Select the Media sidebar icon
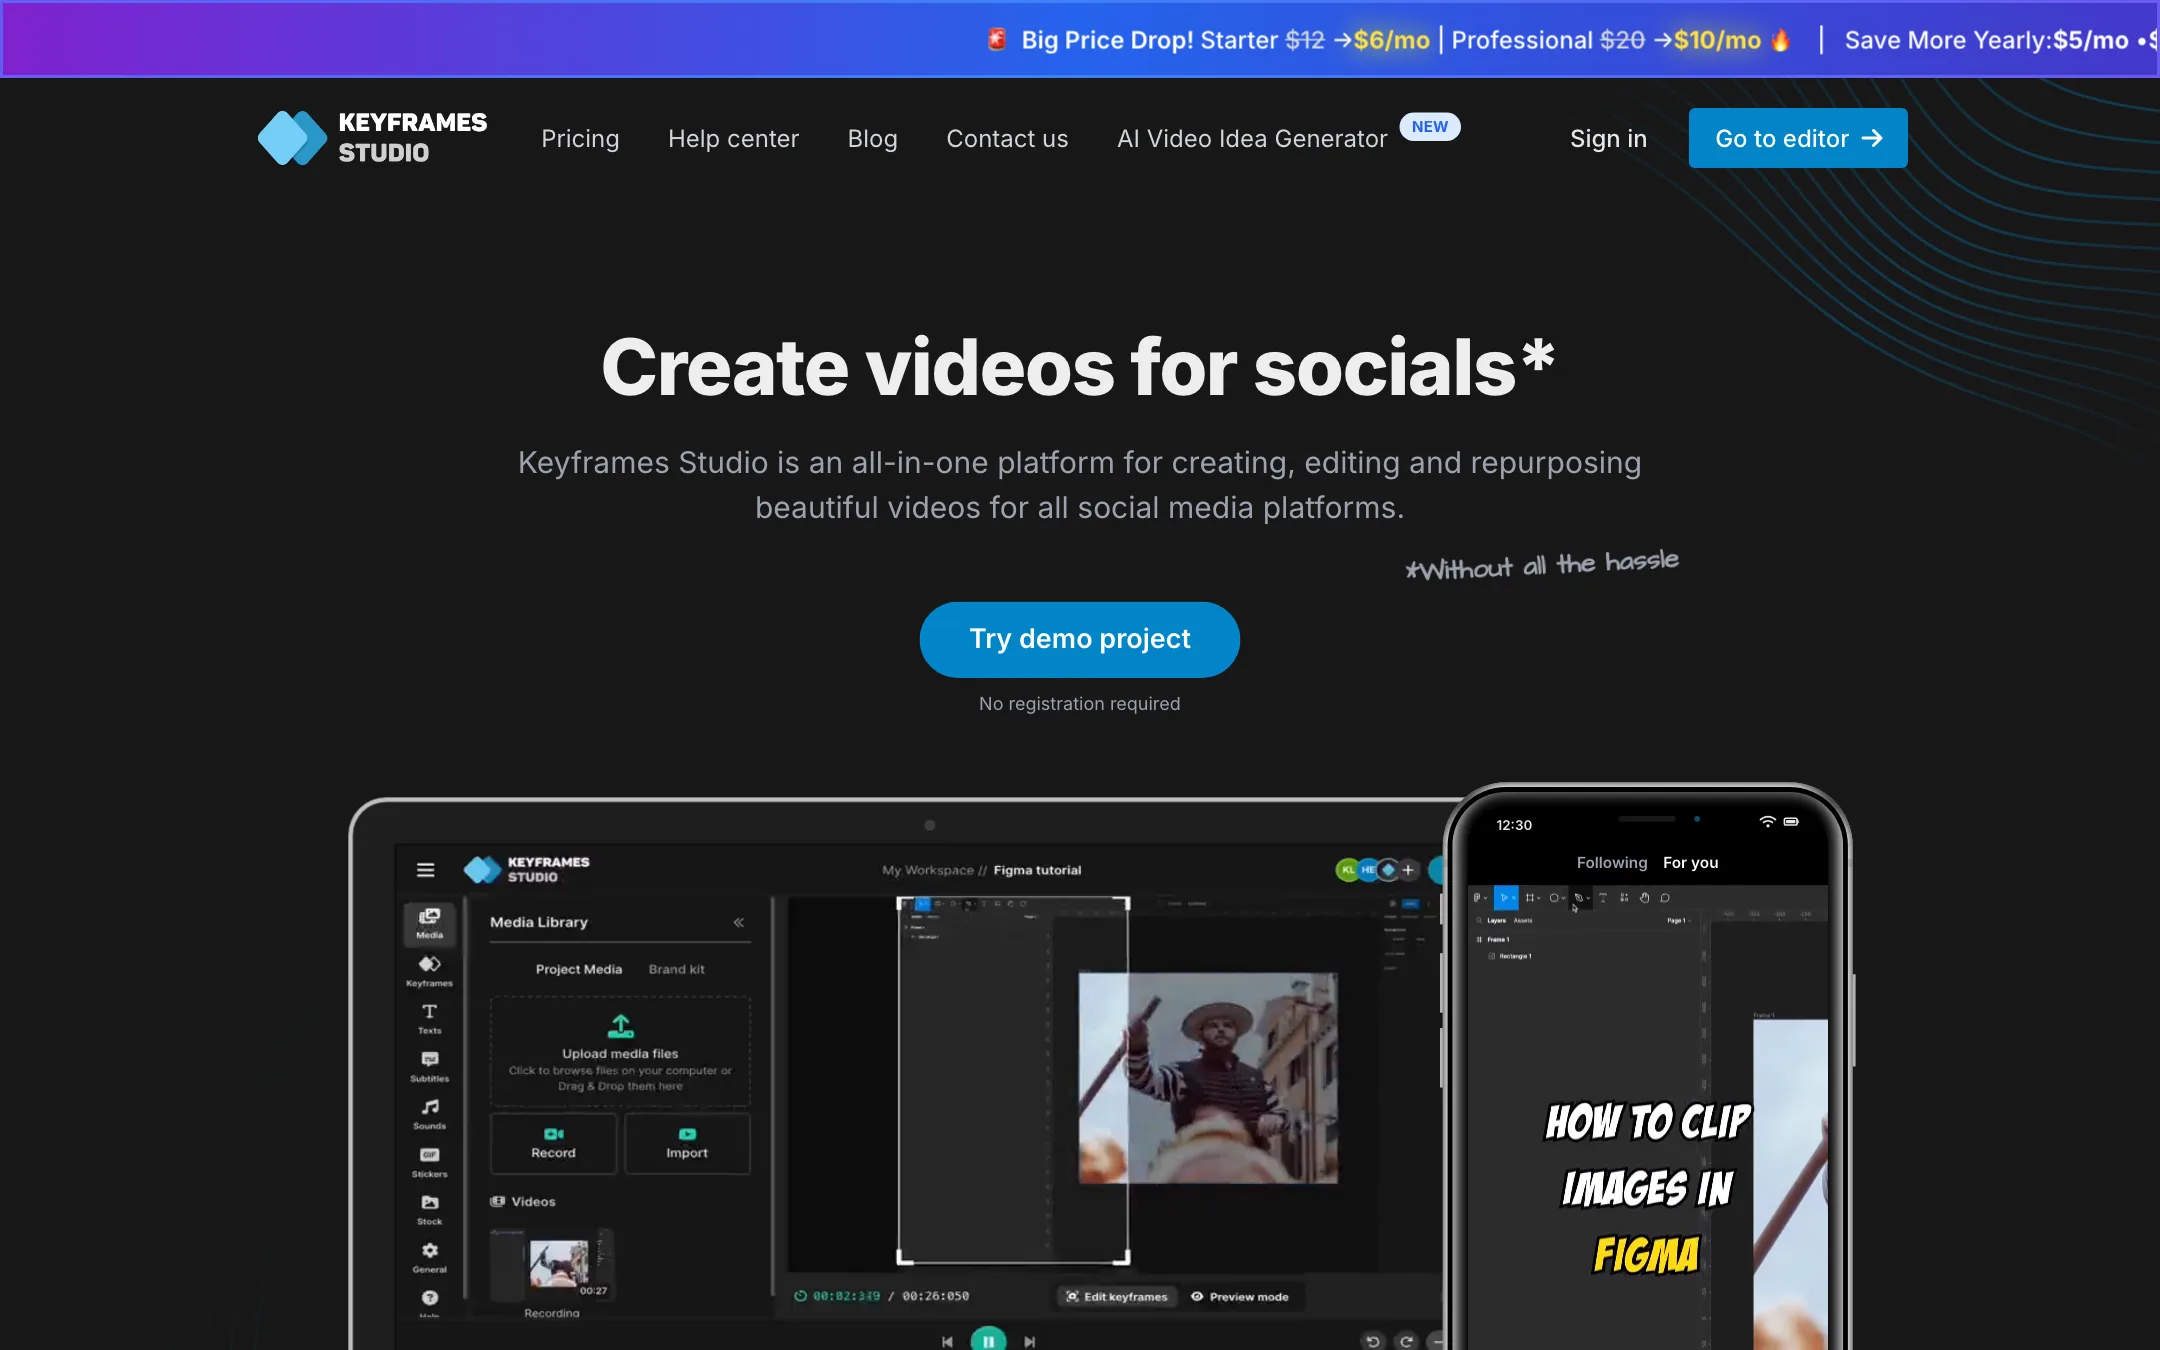Screen dimensions: 2160x1350 tap(430, 923)
